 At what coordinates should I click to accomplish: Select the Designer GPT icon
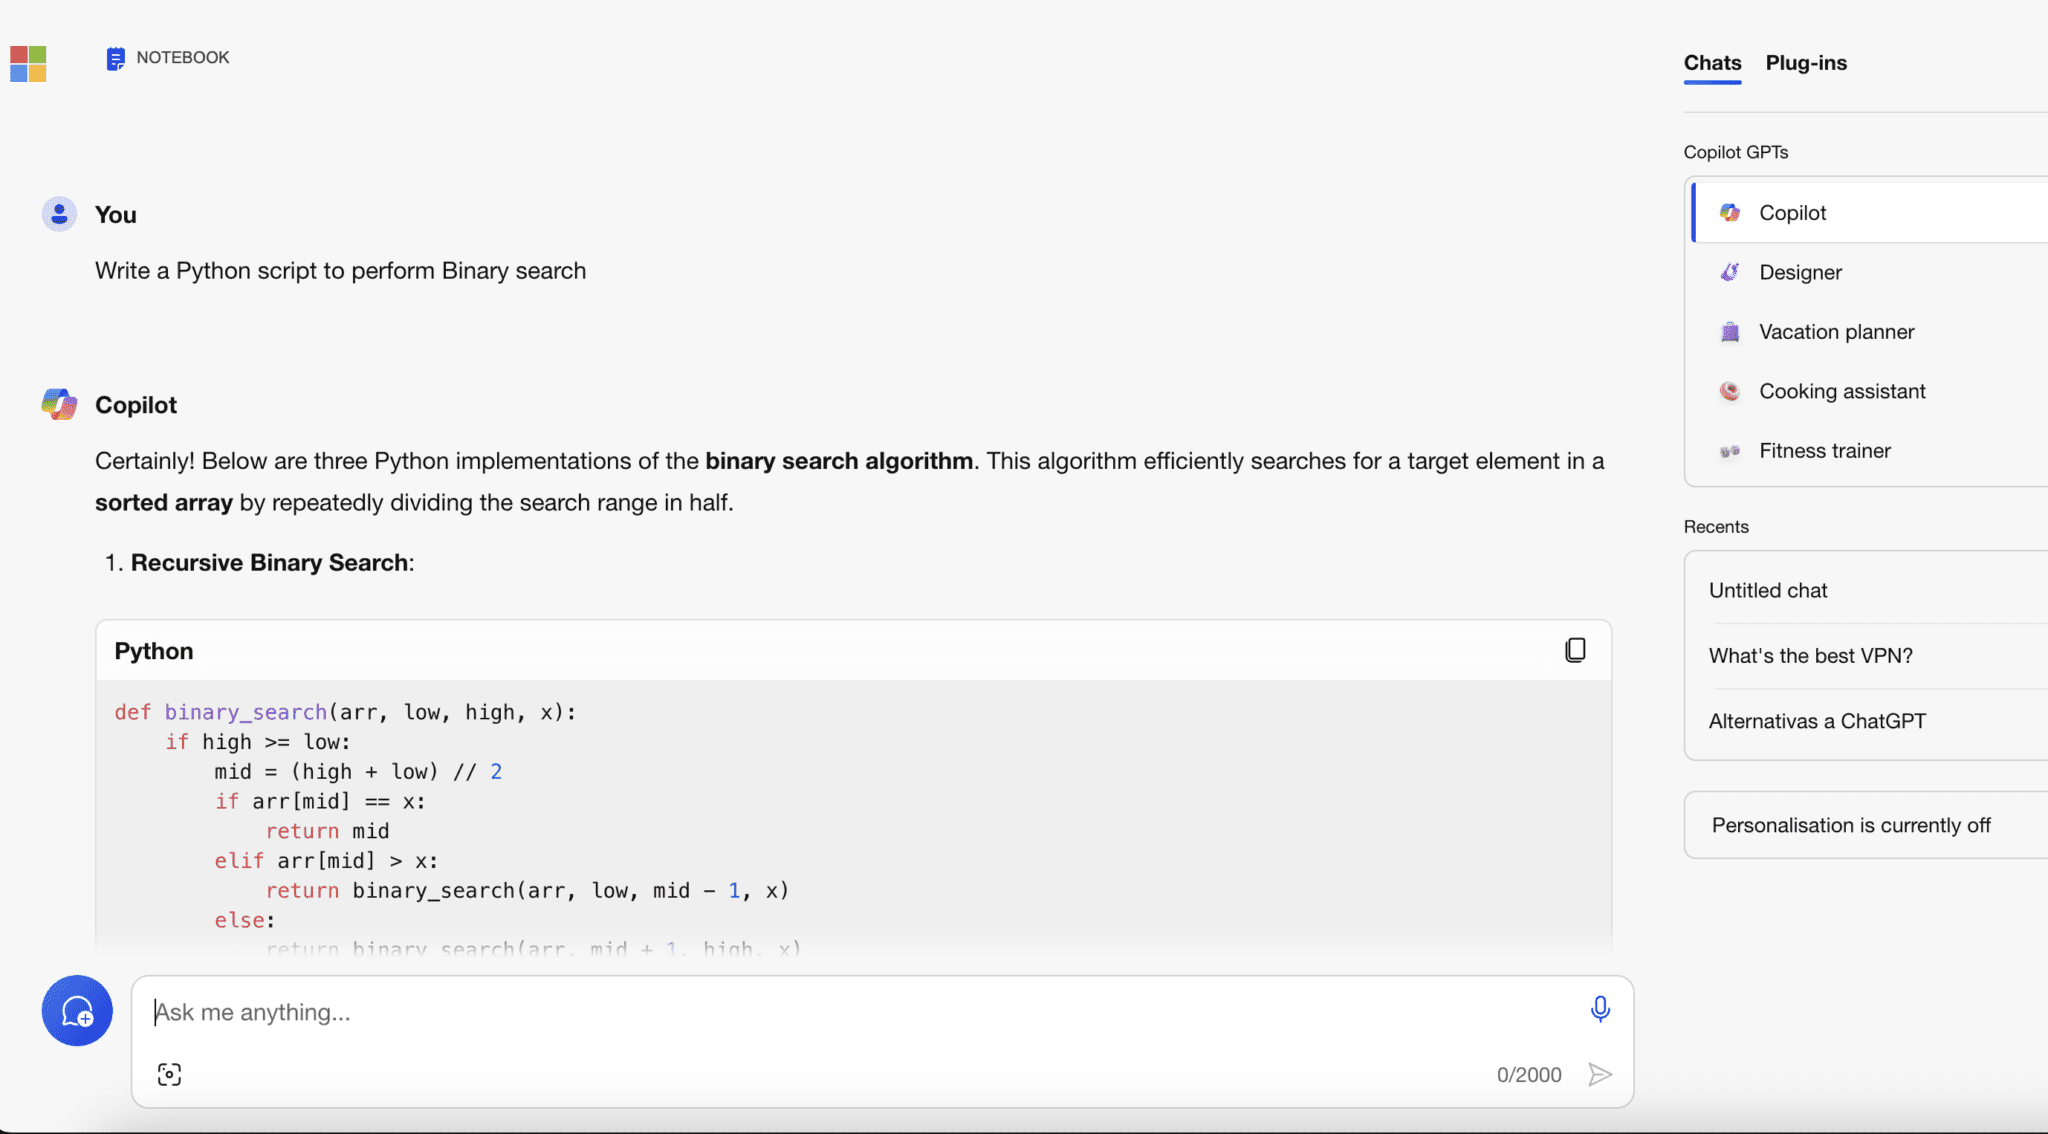[x=1730, y=272]
